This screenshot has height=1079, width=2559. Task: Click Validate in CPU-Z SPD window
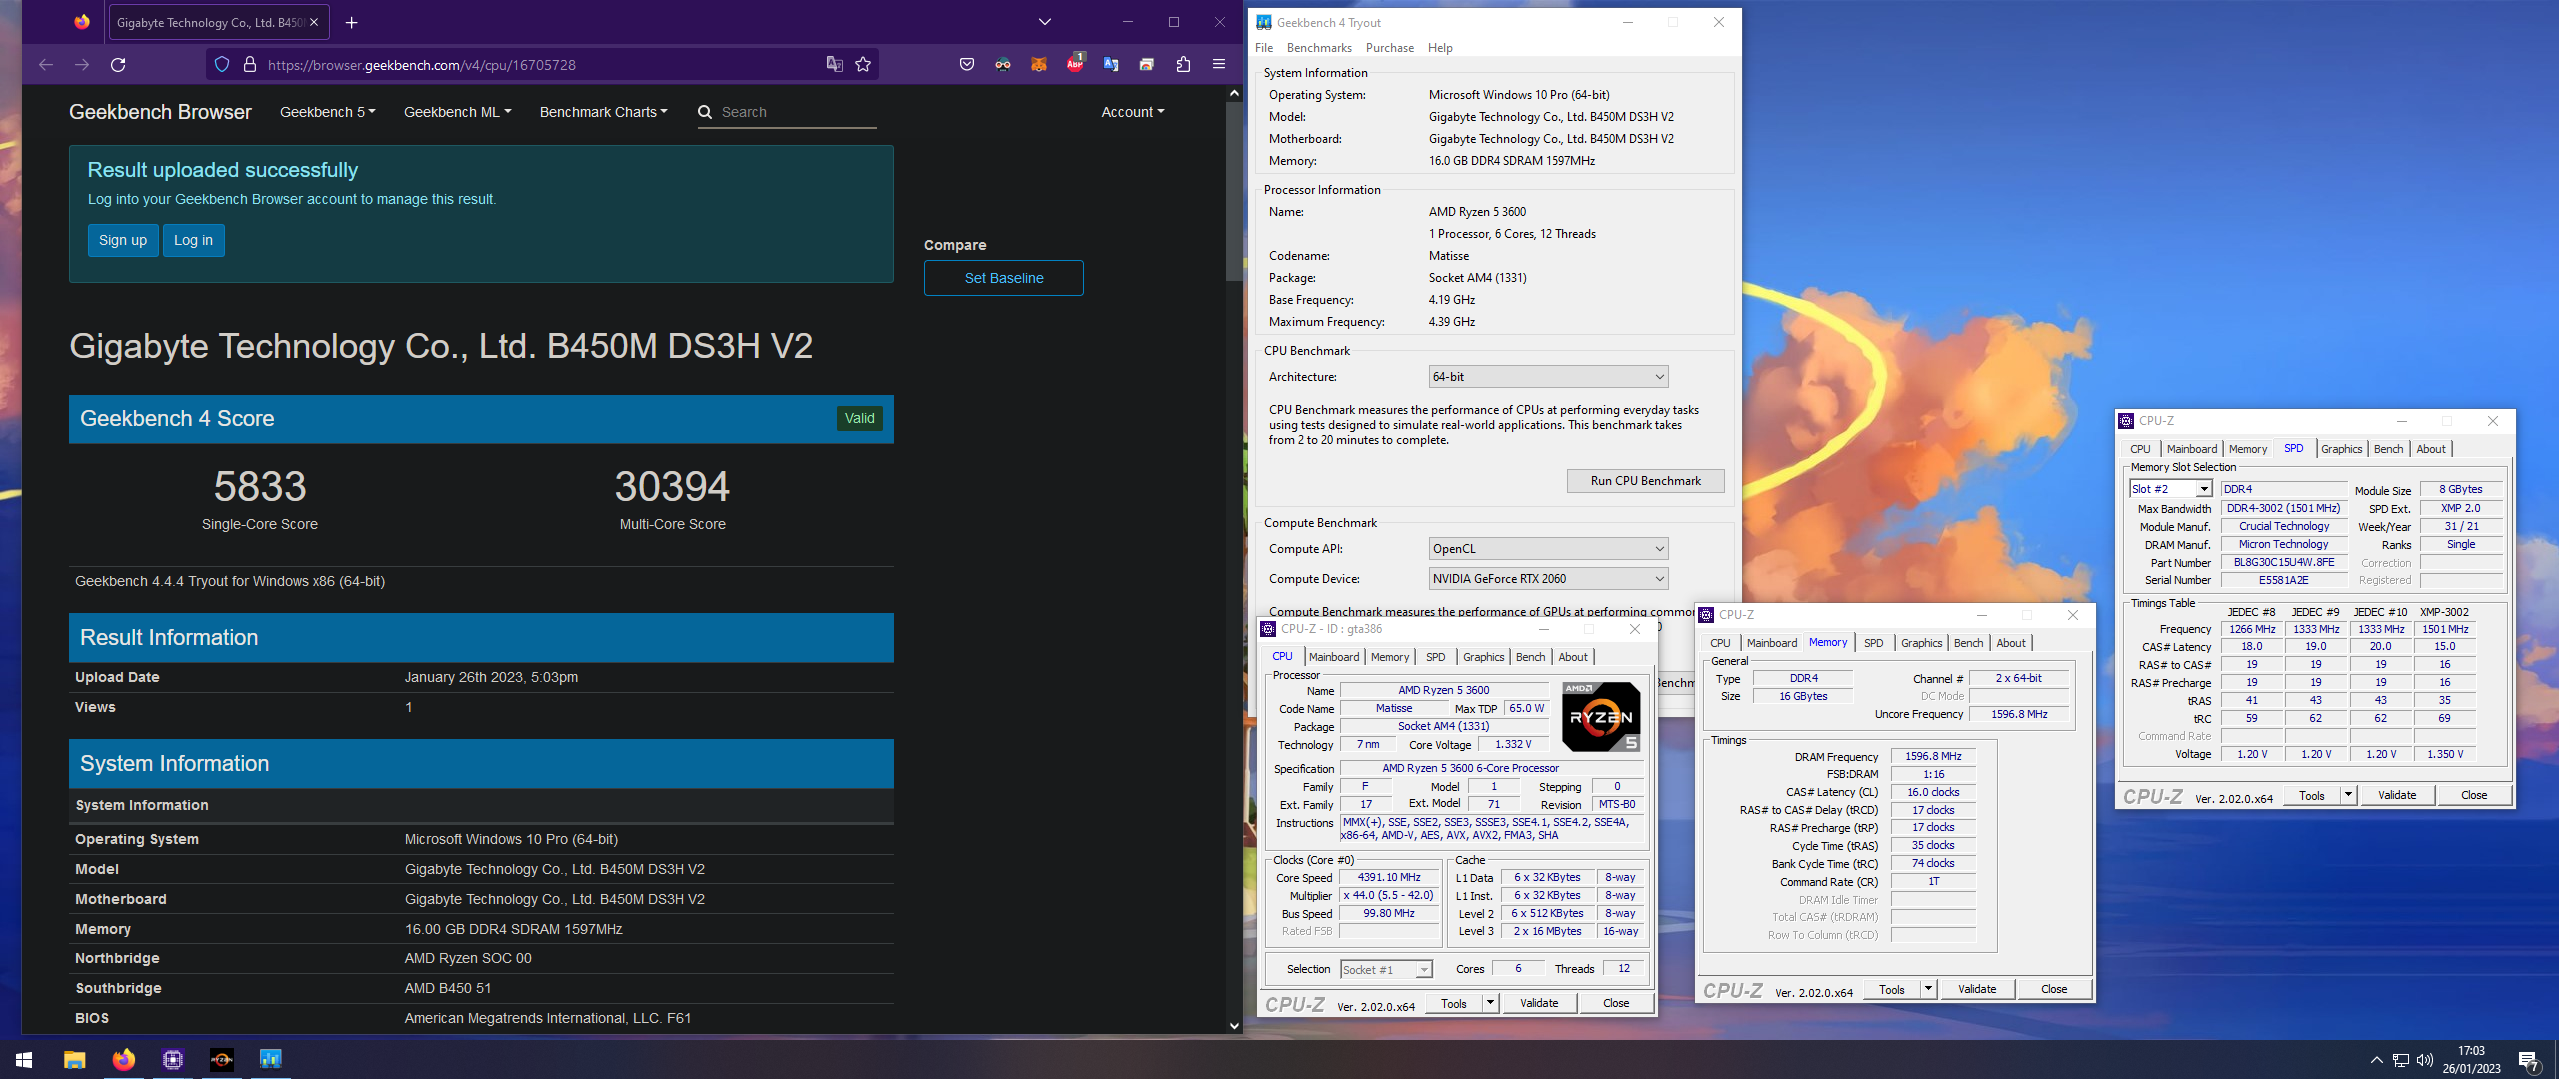tap(2396, 795)
